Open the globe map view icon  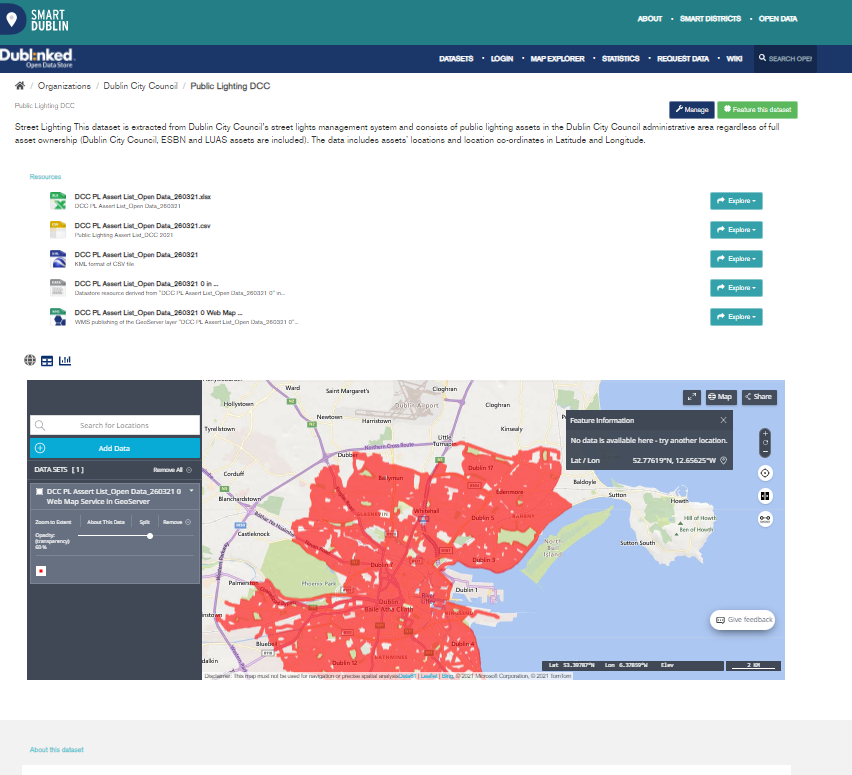click(x=30, y=360)
